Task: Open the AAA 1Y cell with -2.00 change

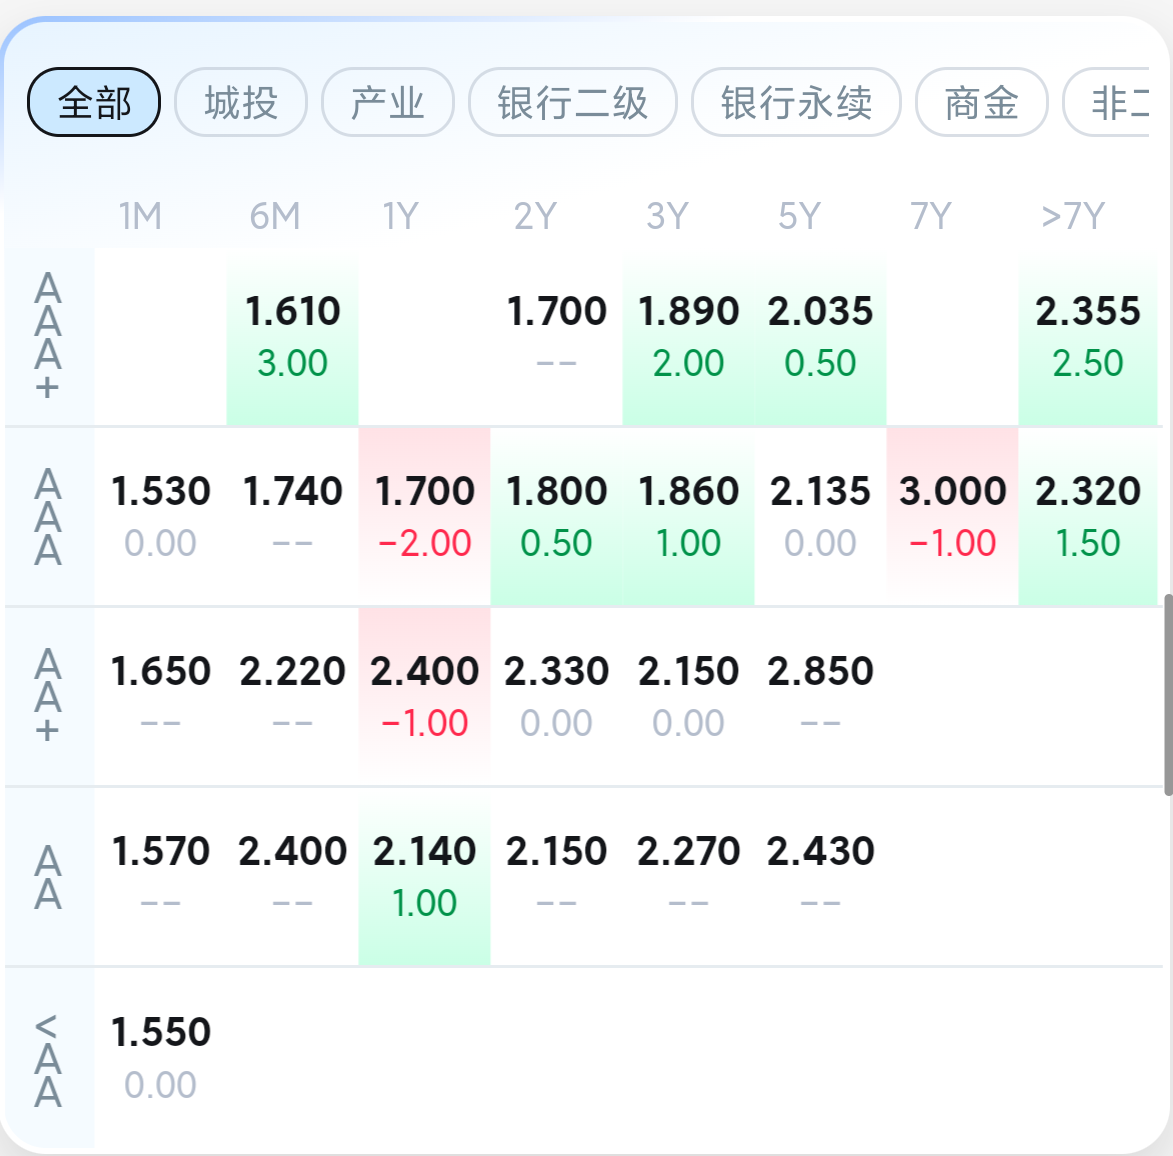Action: coord(424,516)
